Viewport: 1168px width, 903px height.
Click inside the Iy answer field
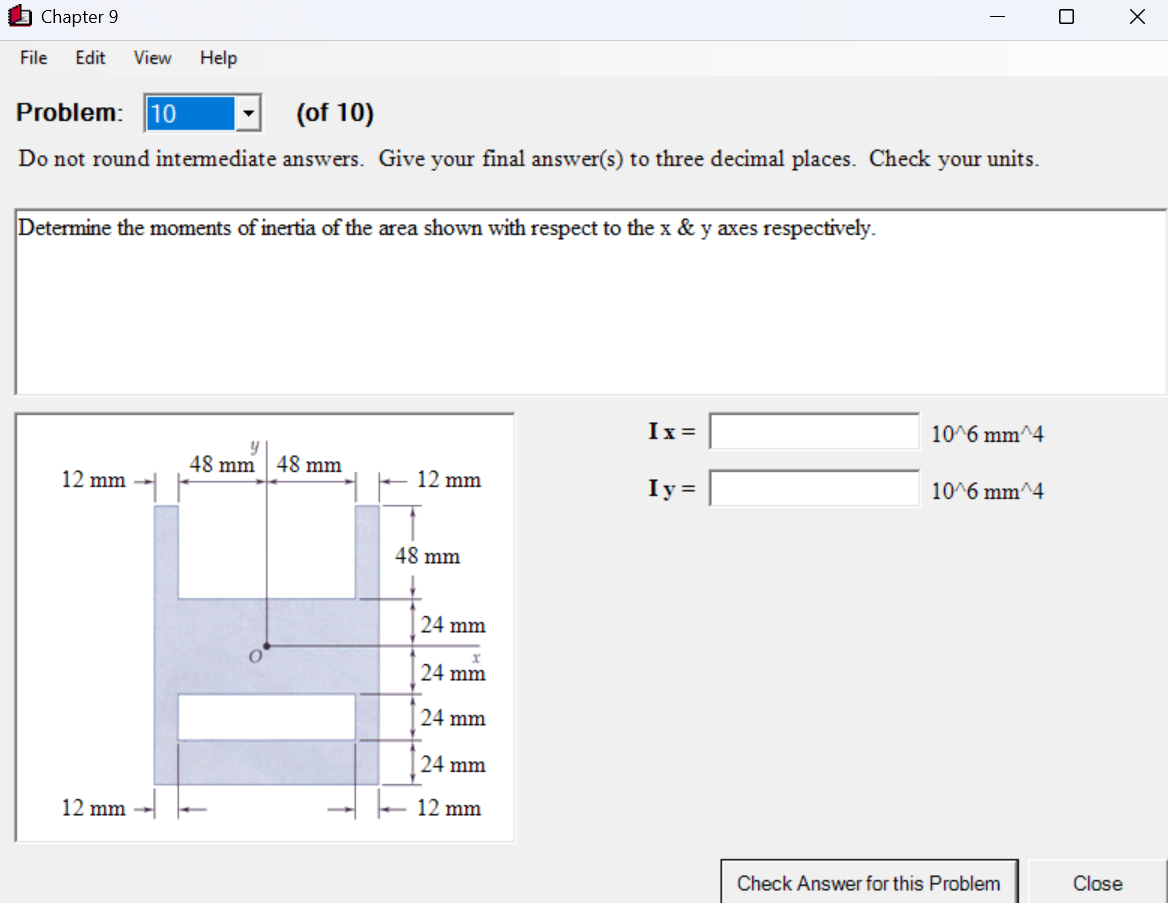(x=813, y=488)
